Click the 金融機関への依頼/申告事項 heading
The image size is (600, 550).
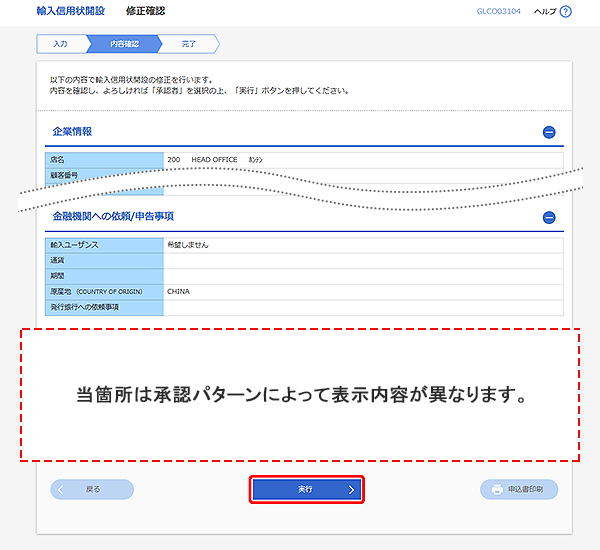point(113,216)
